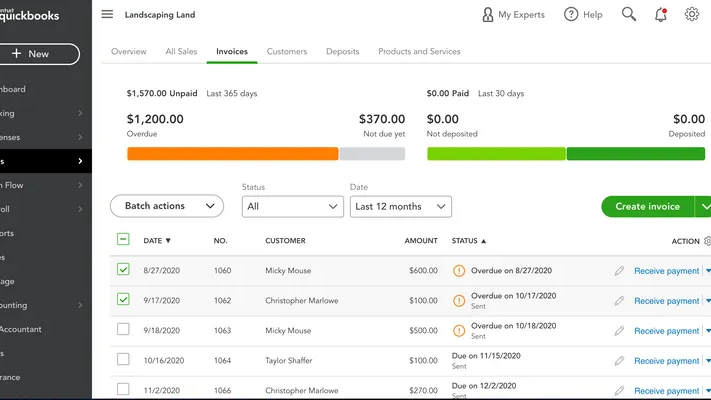Expand the Date range dropdown
Image resolution: width=711 pixels, height=400 pixels.
pyautogui.click(x=400, y=206)
